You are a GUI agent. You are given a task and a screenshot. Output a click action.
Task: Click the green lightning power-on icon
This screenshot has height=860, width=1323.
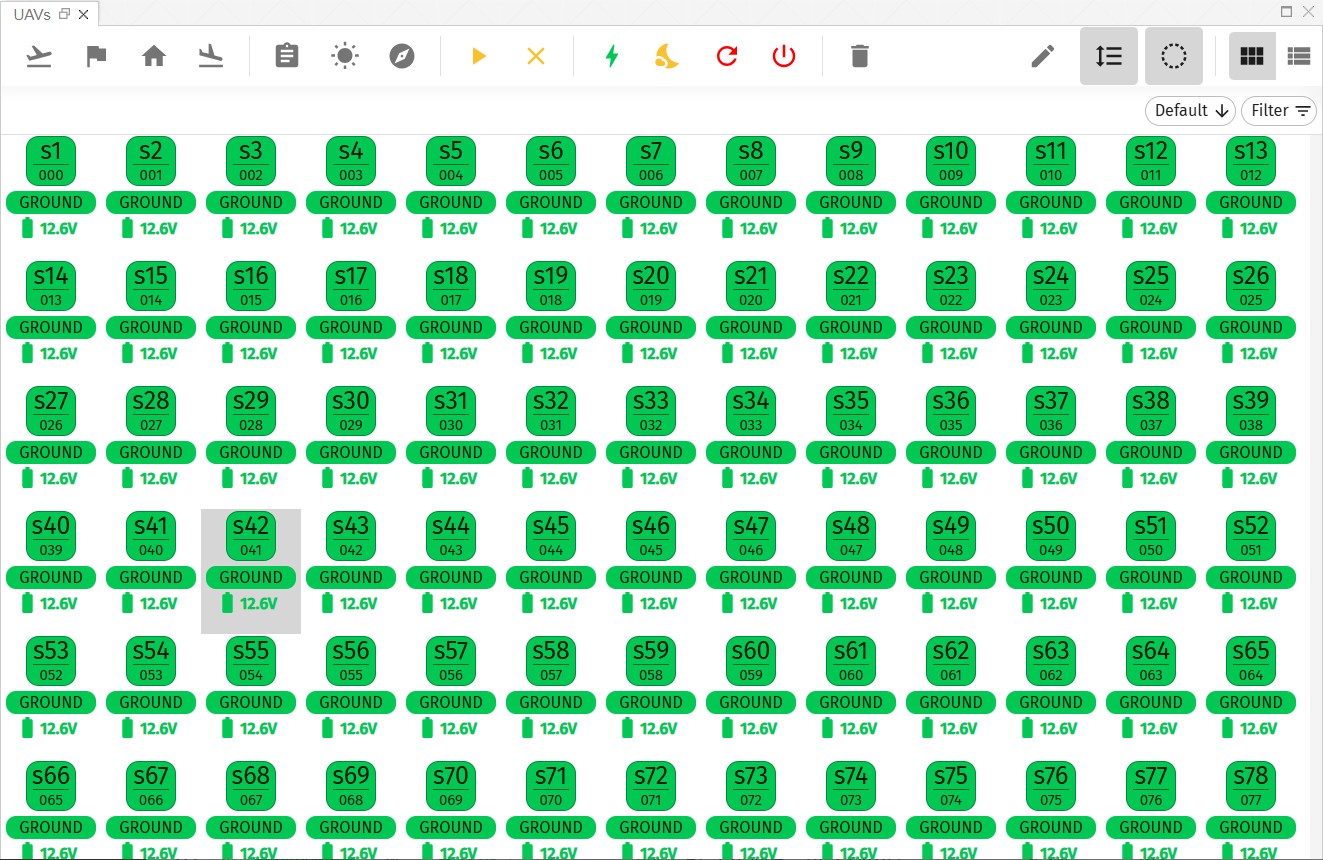pyautogui.click(x=612, y=56)
